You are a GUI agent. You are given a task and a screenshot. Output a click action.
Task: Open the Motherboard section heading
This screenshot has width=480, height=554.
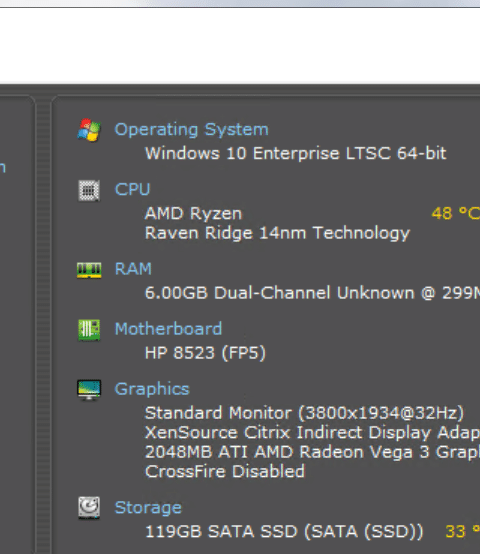168,329
